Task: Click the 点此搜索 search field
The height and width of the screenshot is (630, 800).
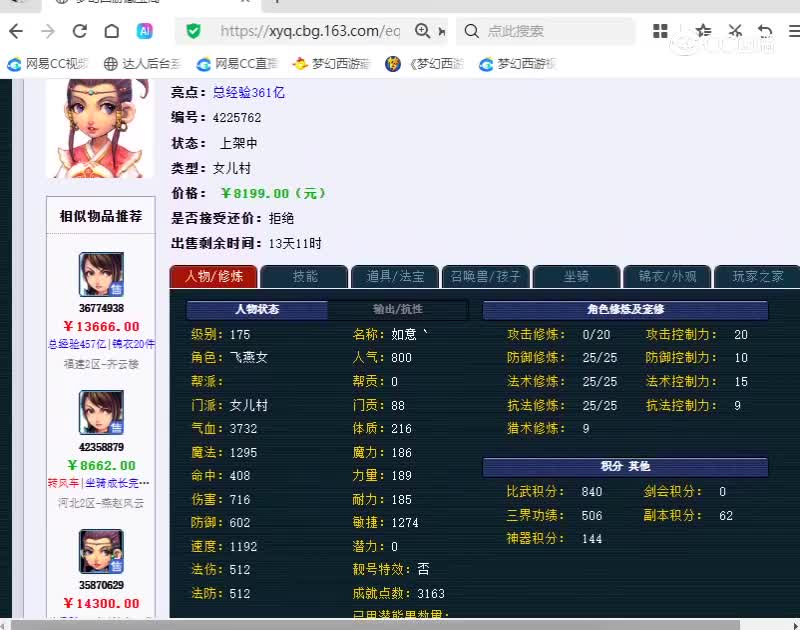Action: (546, 32)
